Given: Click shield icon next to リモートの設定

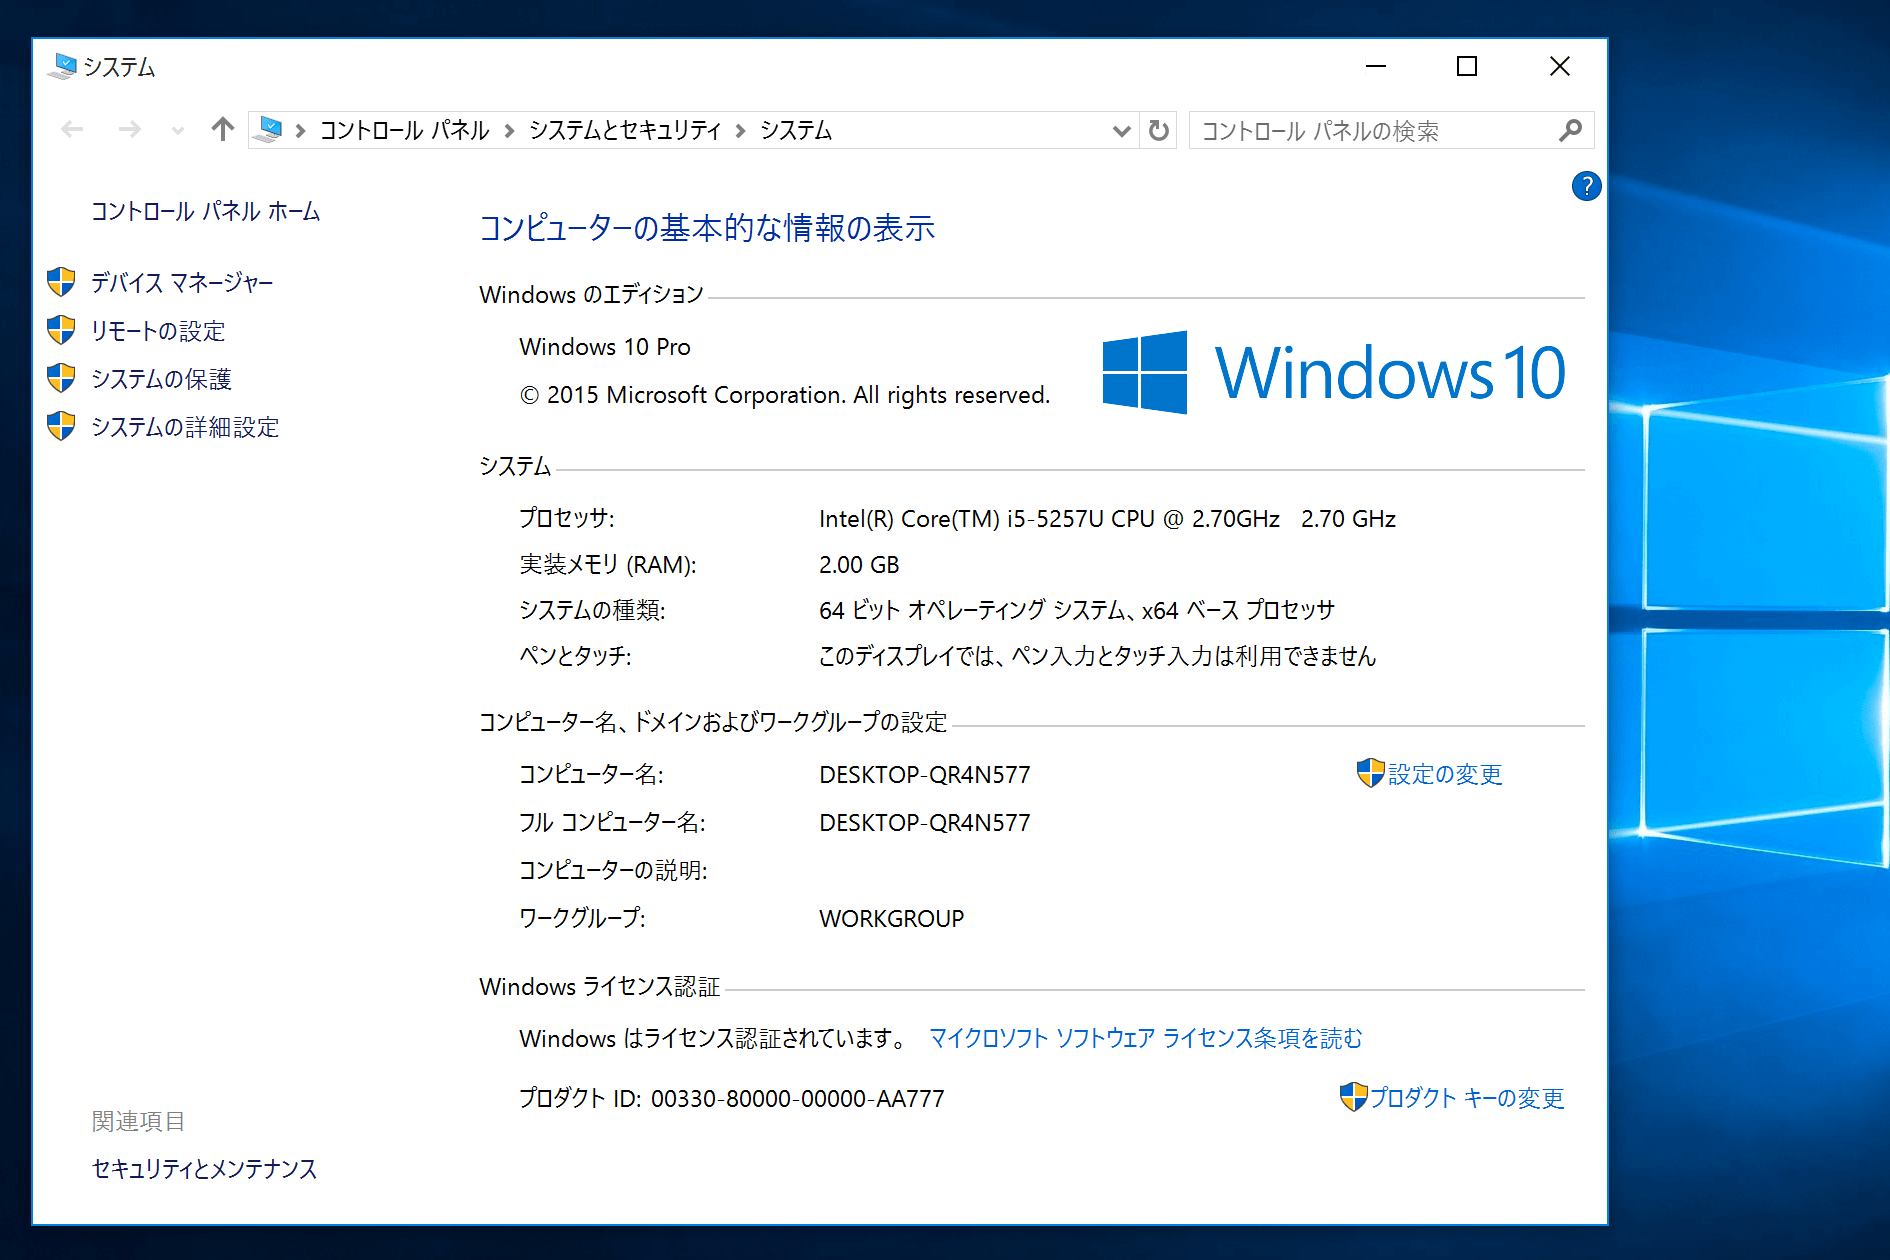Looking at the screenshot, I should (61, 330).
